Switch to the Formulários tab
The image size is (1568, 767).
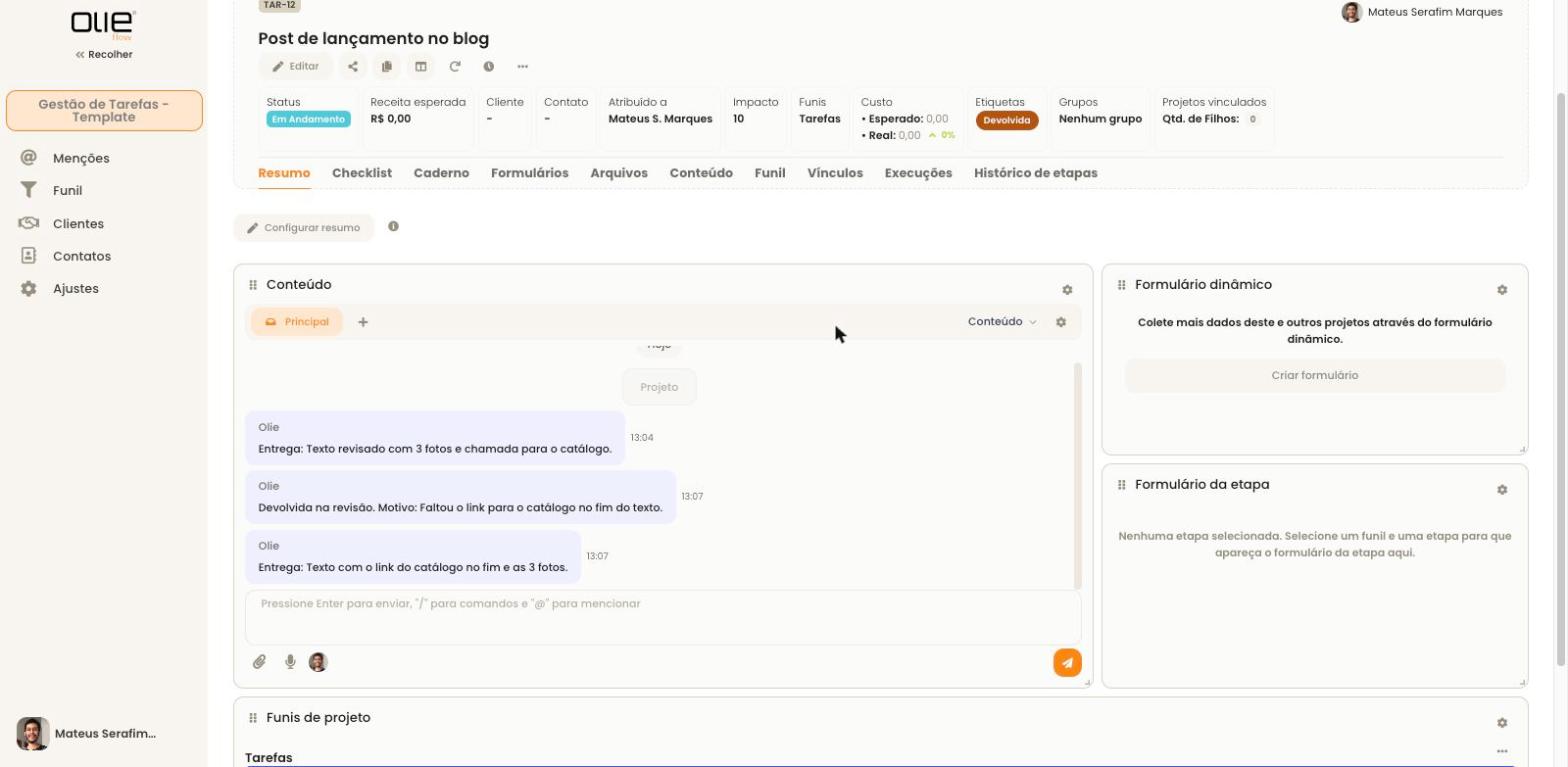(530, 173)
